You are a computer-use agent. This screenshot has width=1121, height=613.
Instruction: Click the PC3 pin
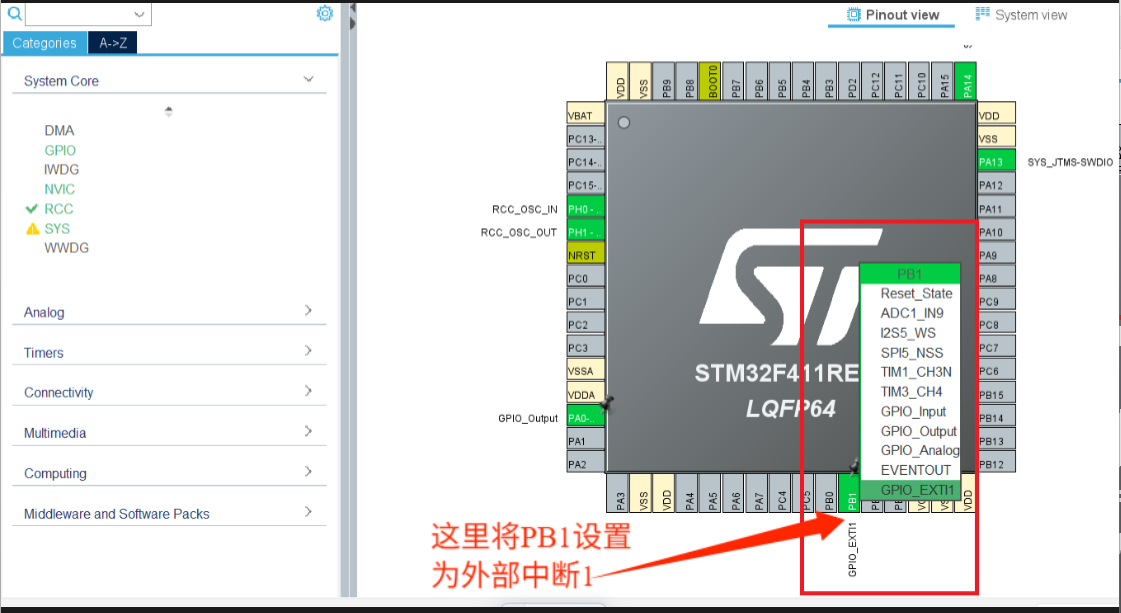coord(586,347)
